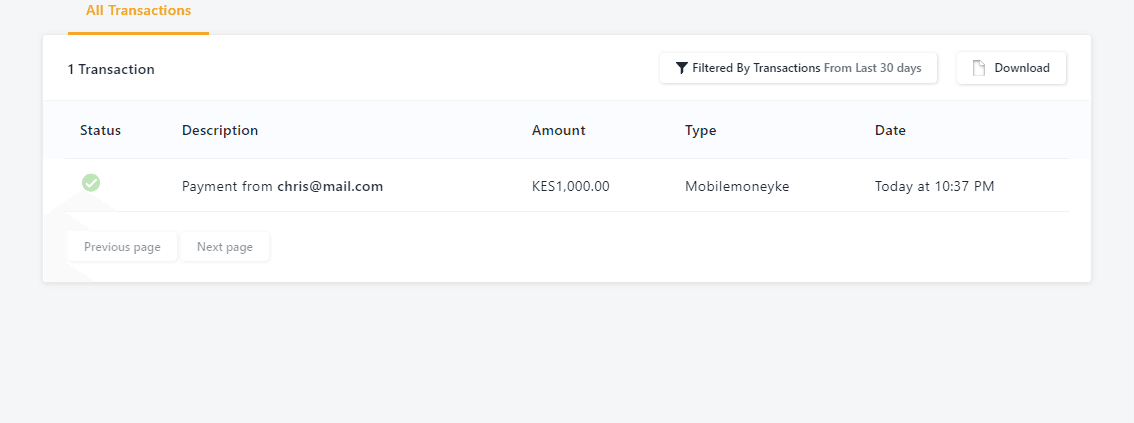Open the Filtered By Transactions filter
This screenshot has width=1134, height=423.
pyautogui.click(x=798, y=68)
